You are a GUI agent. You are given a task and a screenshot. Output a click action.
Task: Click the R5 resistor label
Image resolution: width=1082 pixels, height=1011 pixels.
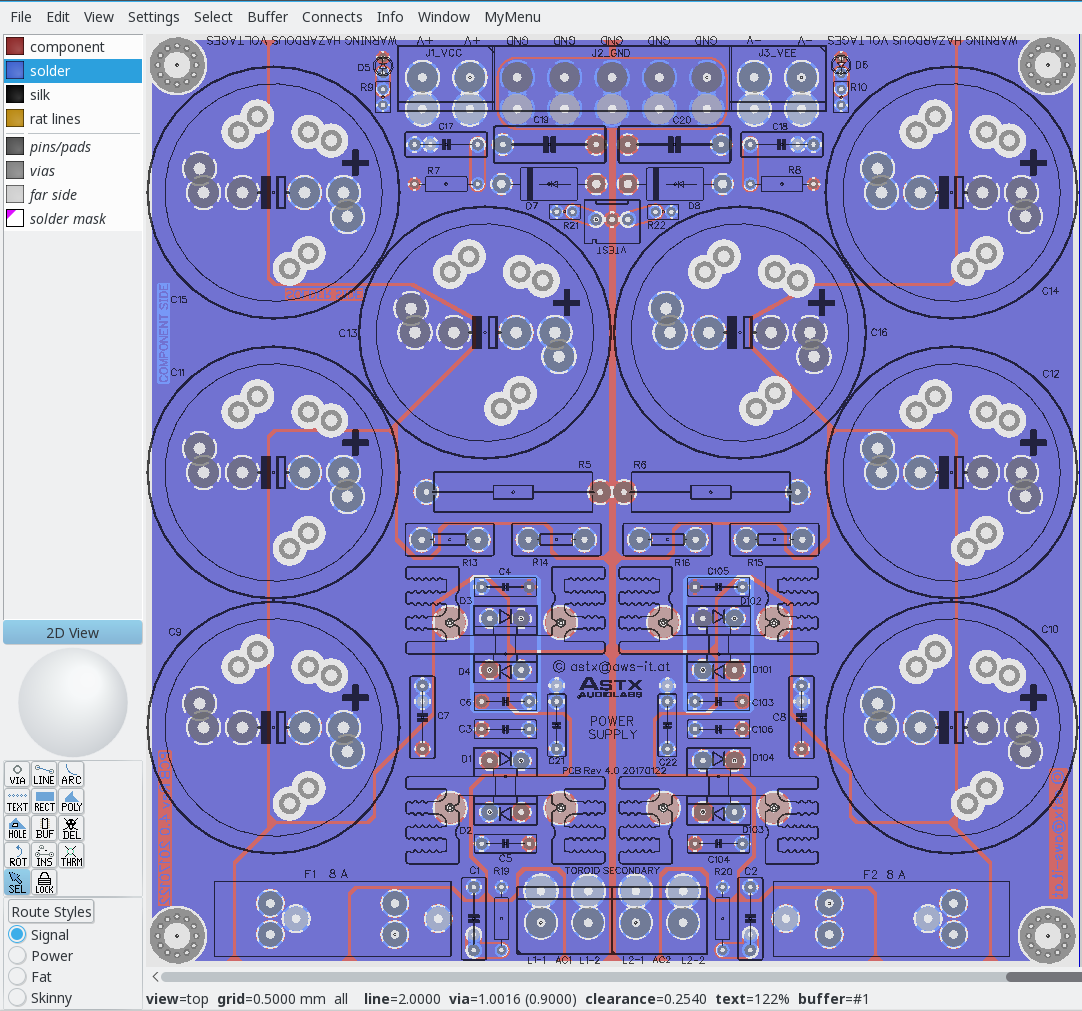[584, 464]
